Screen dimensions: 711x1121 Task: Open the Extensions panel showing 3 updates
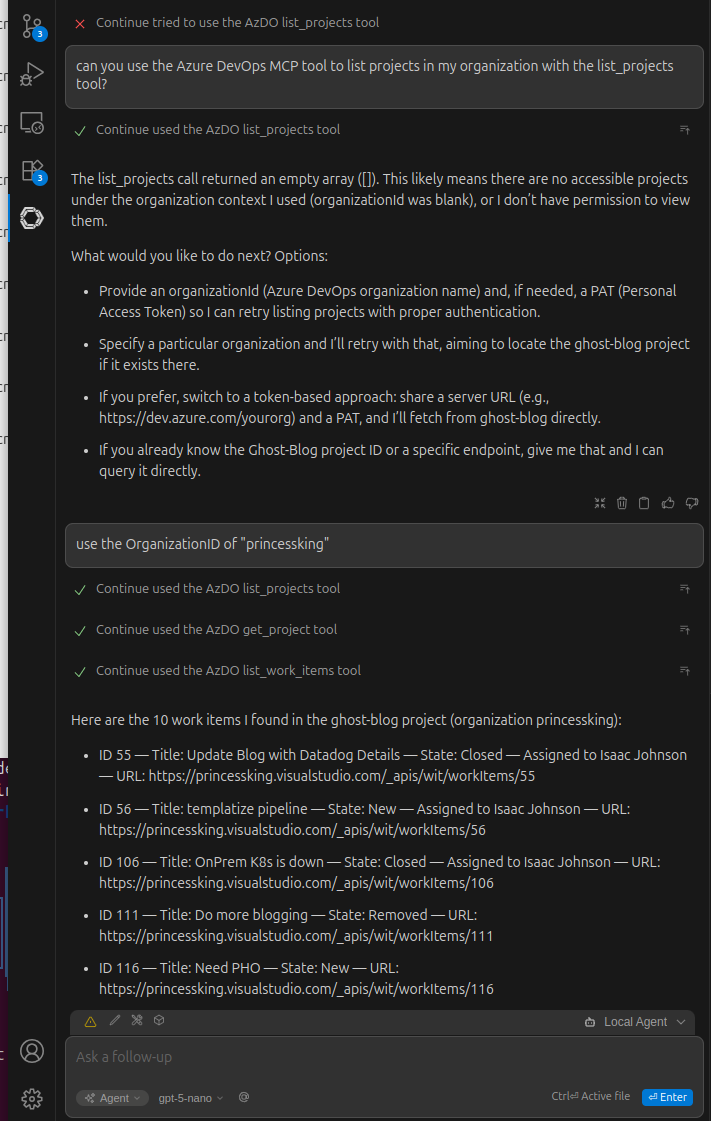tap(32, 170)
